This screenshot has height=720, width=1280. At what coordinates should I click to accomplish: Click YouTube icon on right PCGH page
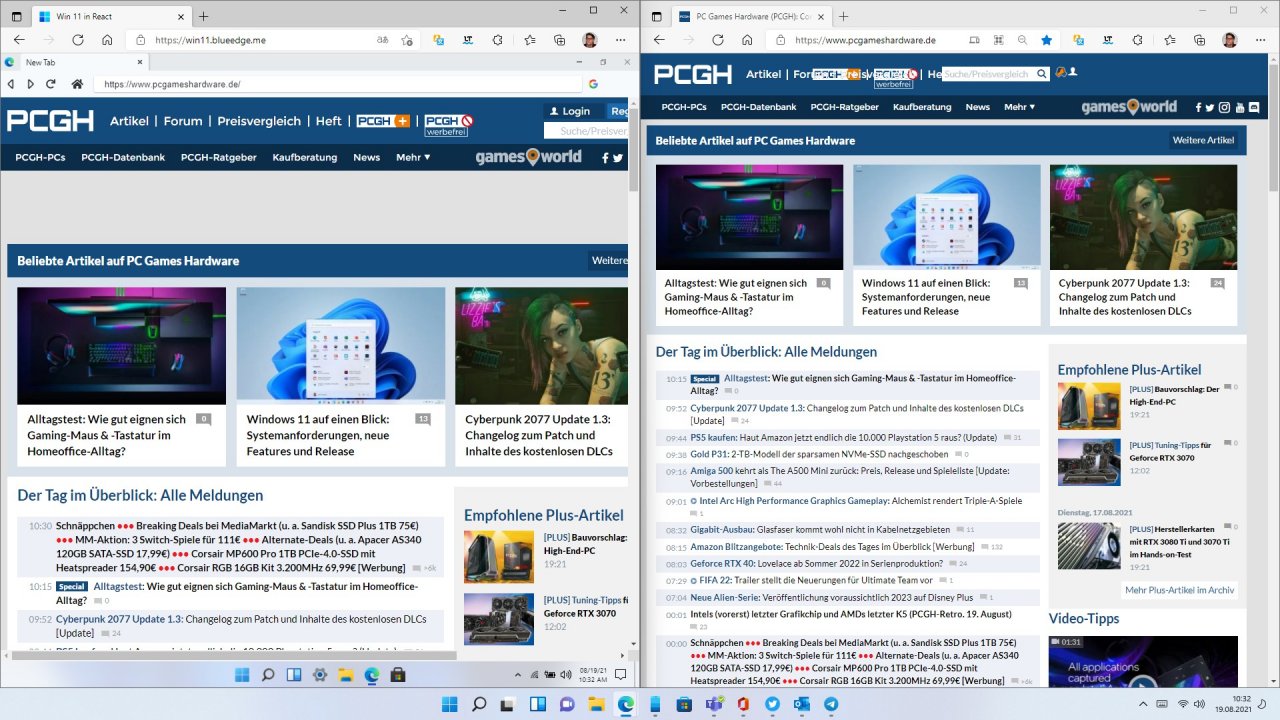(1240, 107)
